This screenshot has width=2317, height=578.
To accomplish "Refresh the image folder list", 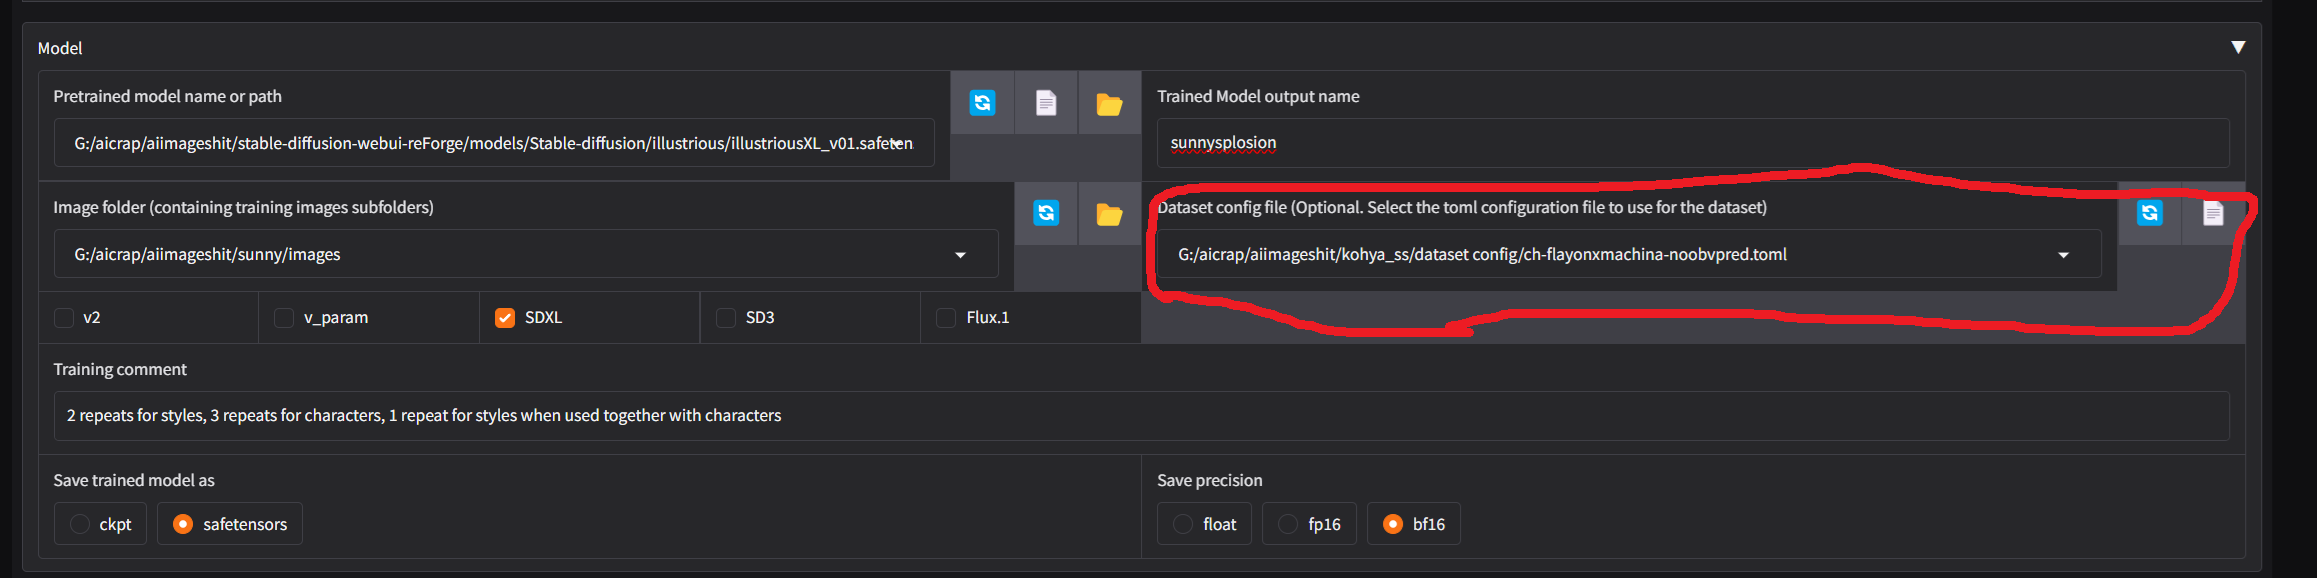I will point(1046,213).
